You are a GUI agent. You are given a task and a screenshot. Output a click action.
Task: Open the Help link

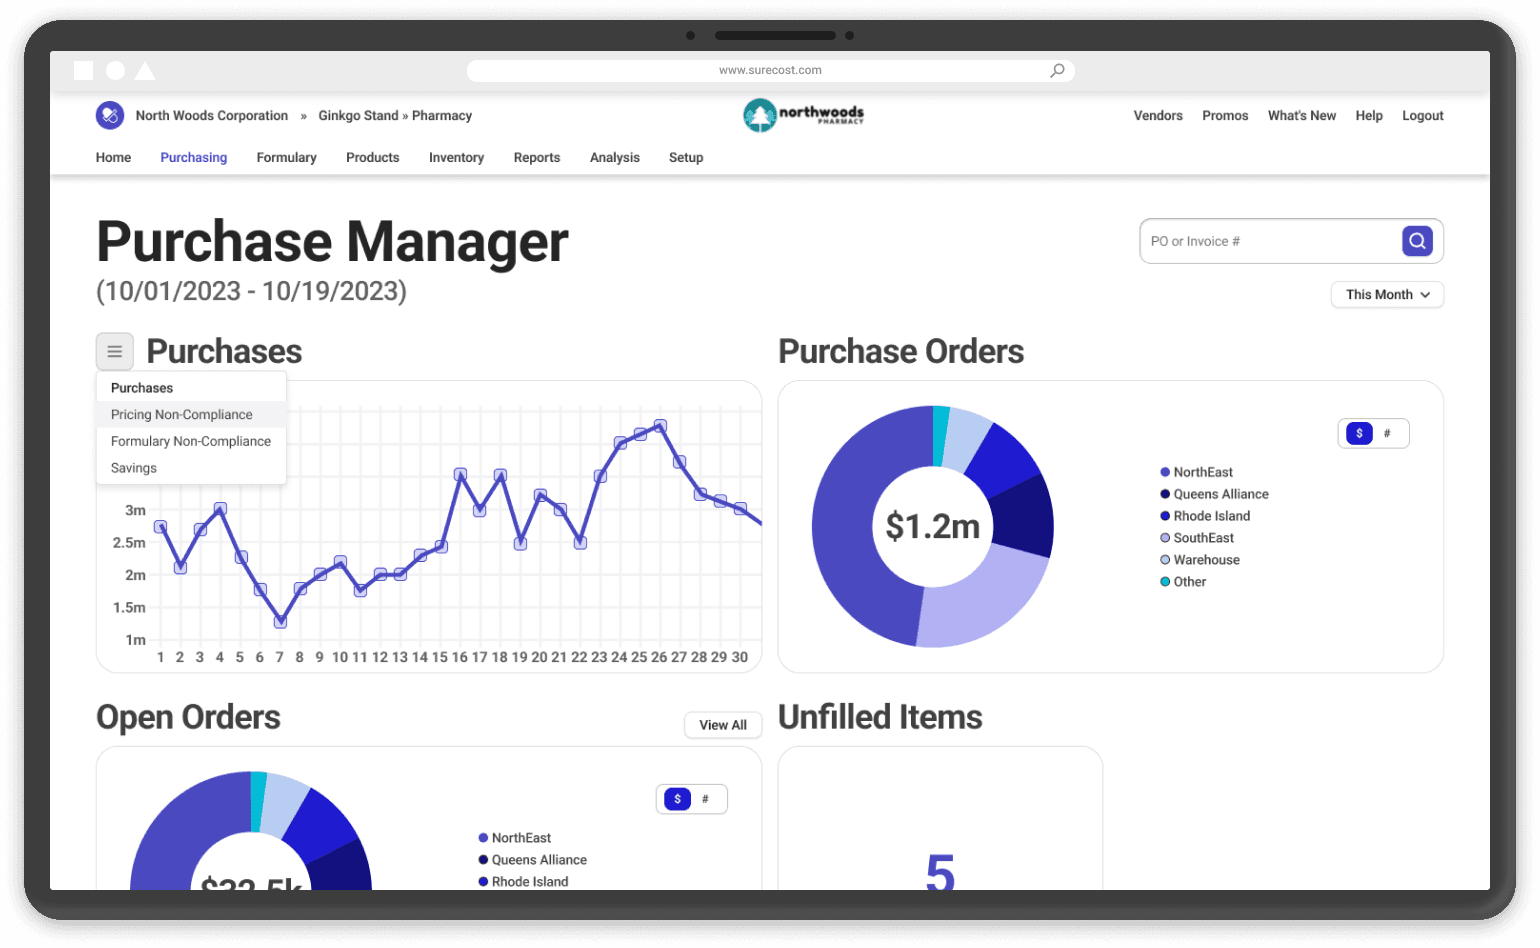tap(1369, 115)
